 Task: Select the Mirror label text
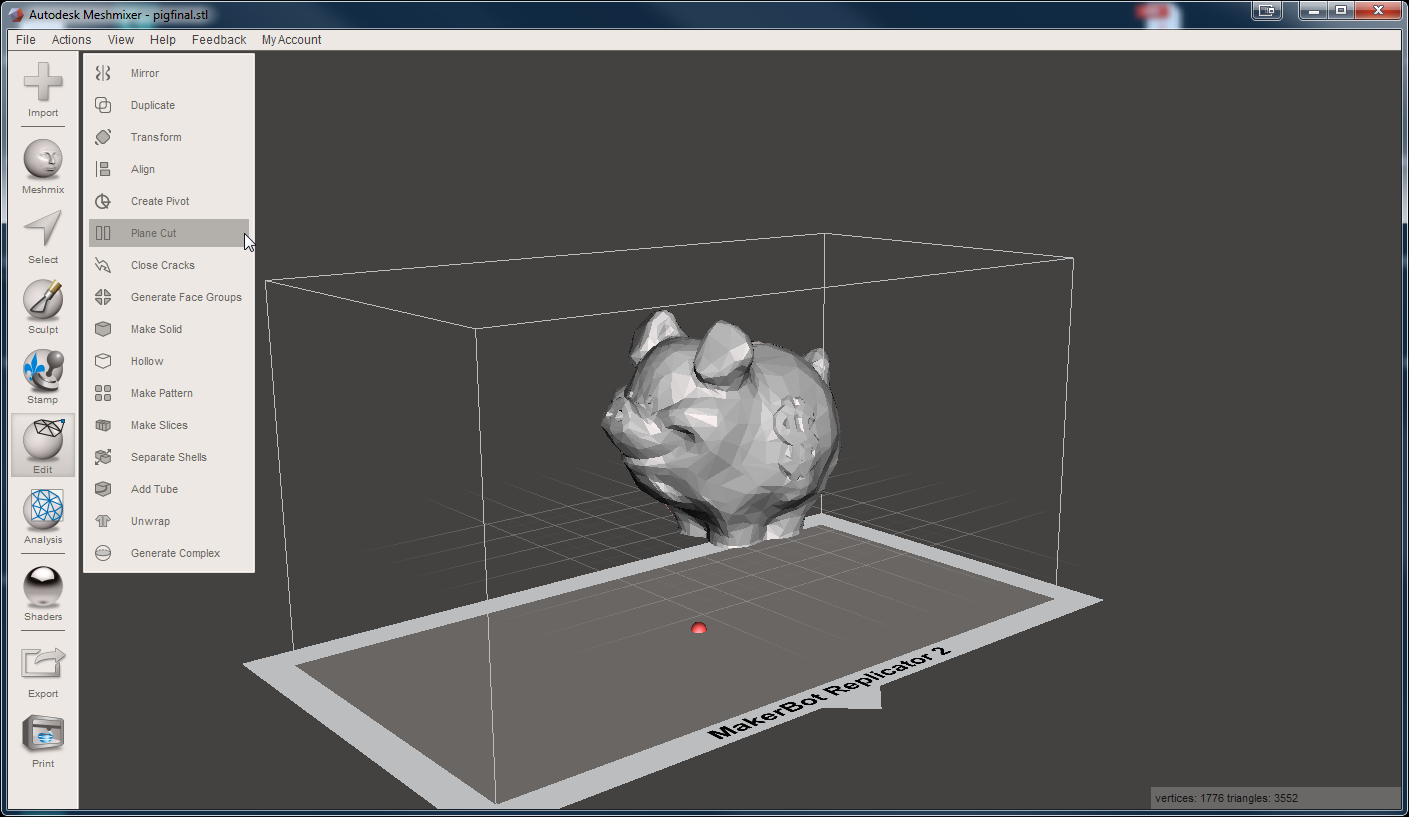point(145,73)
